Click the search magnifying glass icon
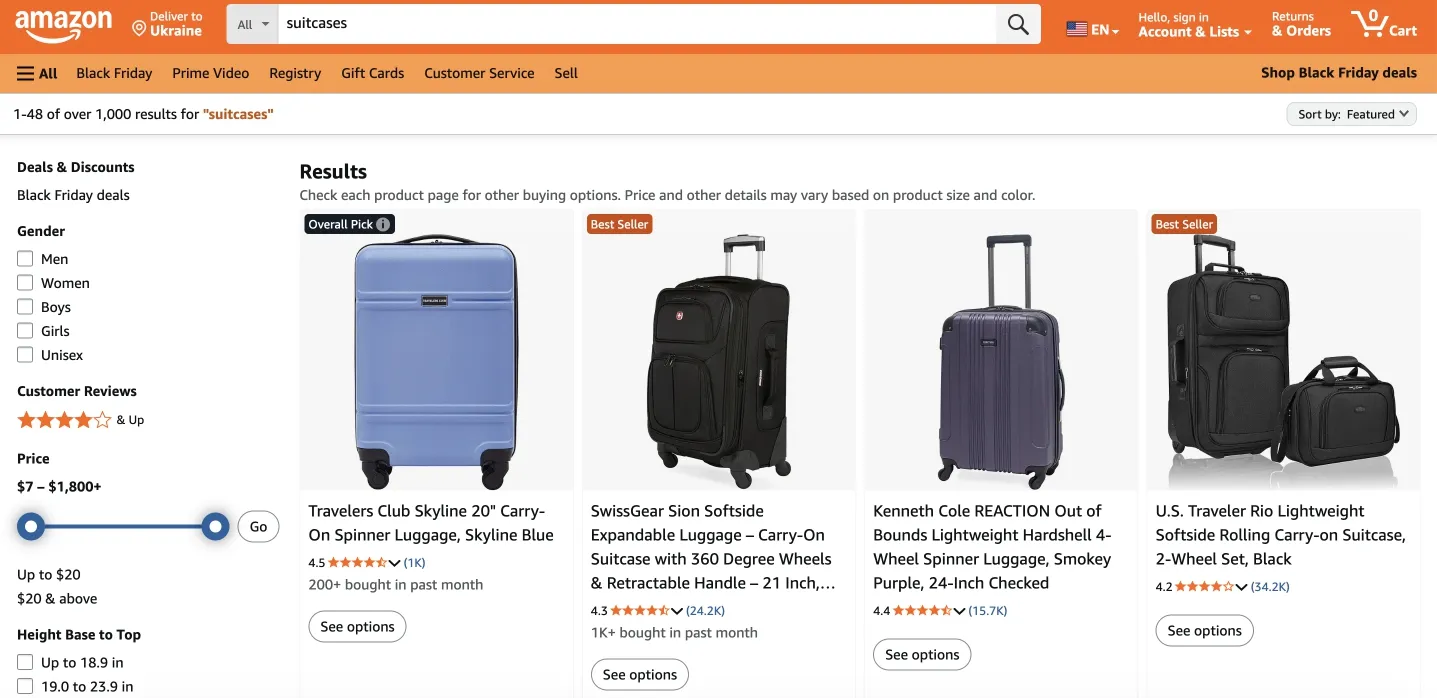 click(x=1017, y=23)
